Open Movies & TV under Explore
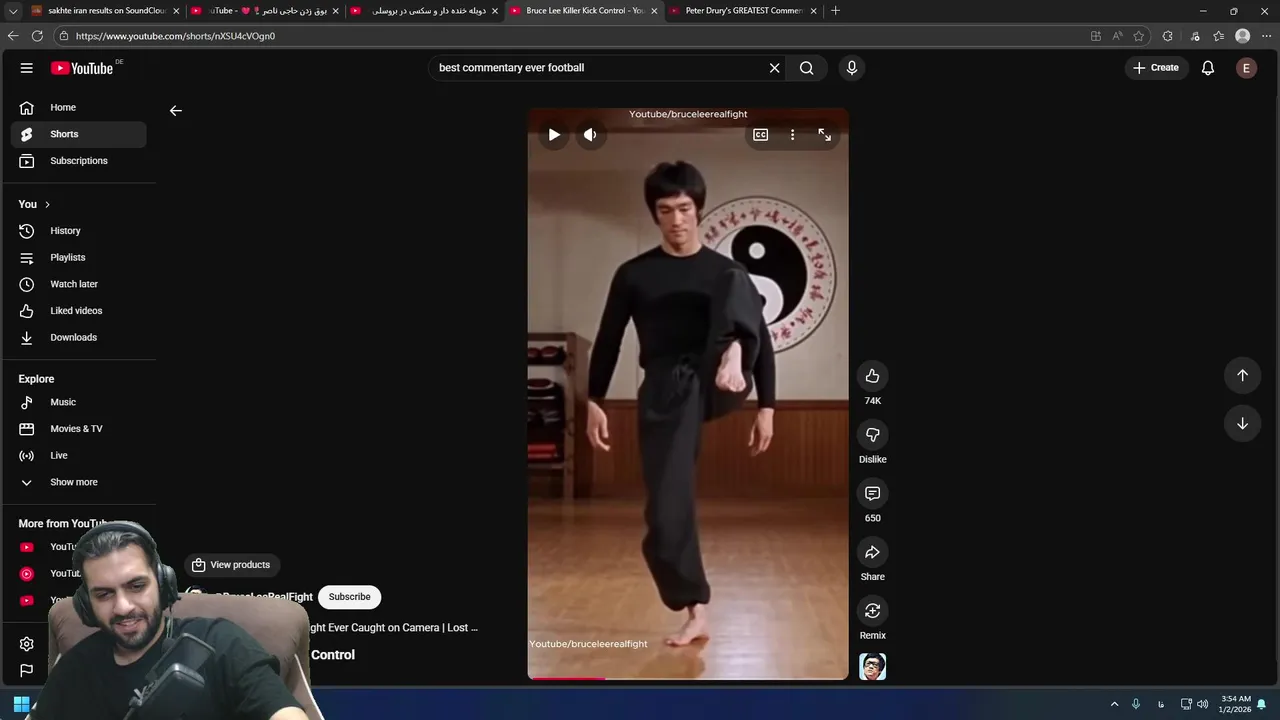The height and width of the screenshot is (720, 1280). coord(79,429)
